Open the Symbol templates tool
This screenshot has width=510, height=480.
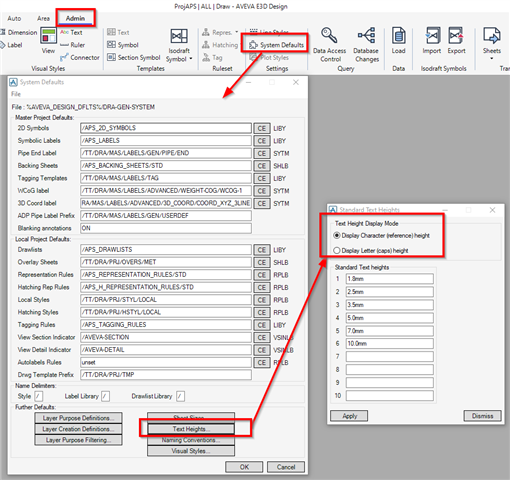123,45
